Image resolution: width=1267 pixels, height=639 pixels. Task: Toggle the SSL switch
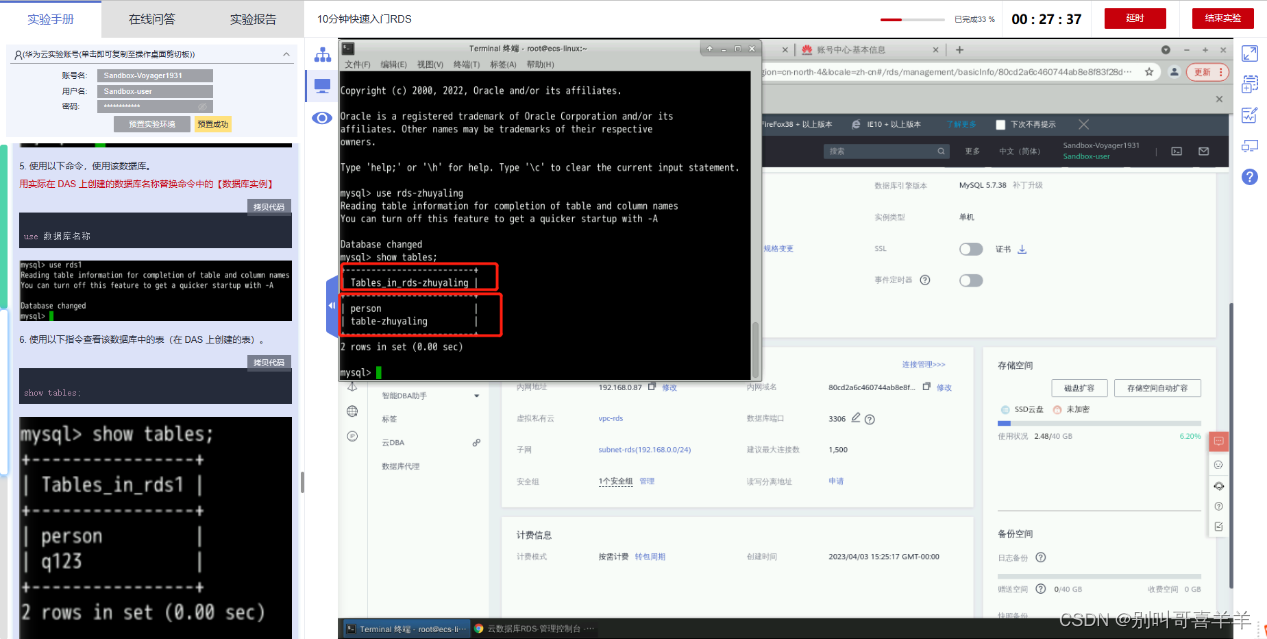pyautogui.click(x=970, y=249)
